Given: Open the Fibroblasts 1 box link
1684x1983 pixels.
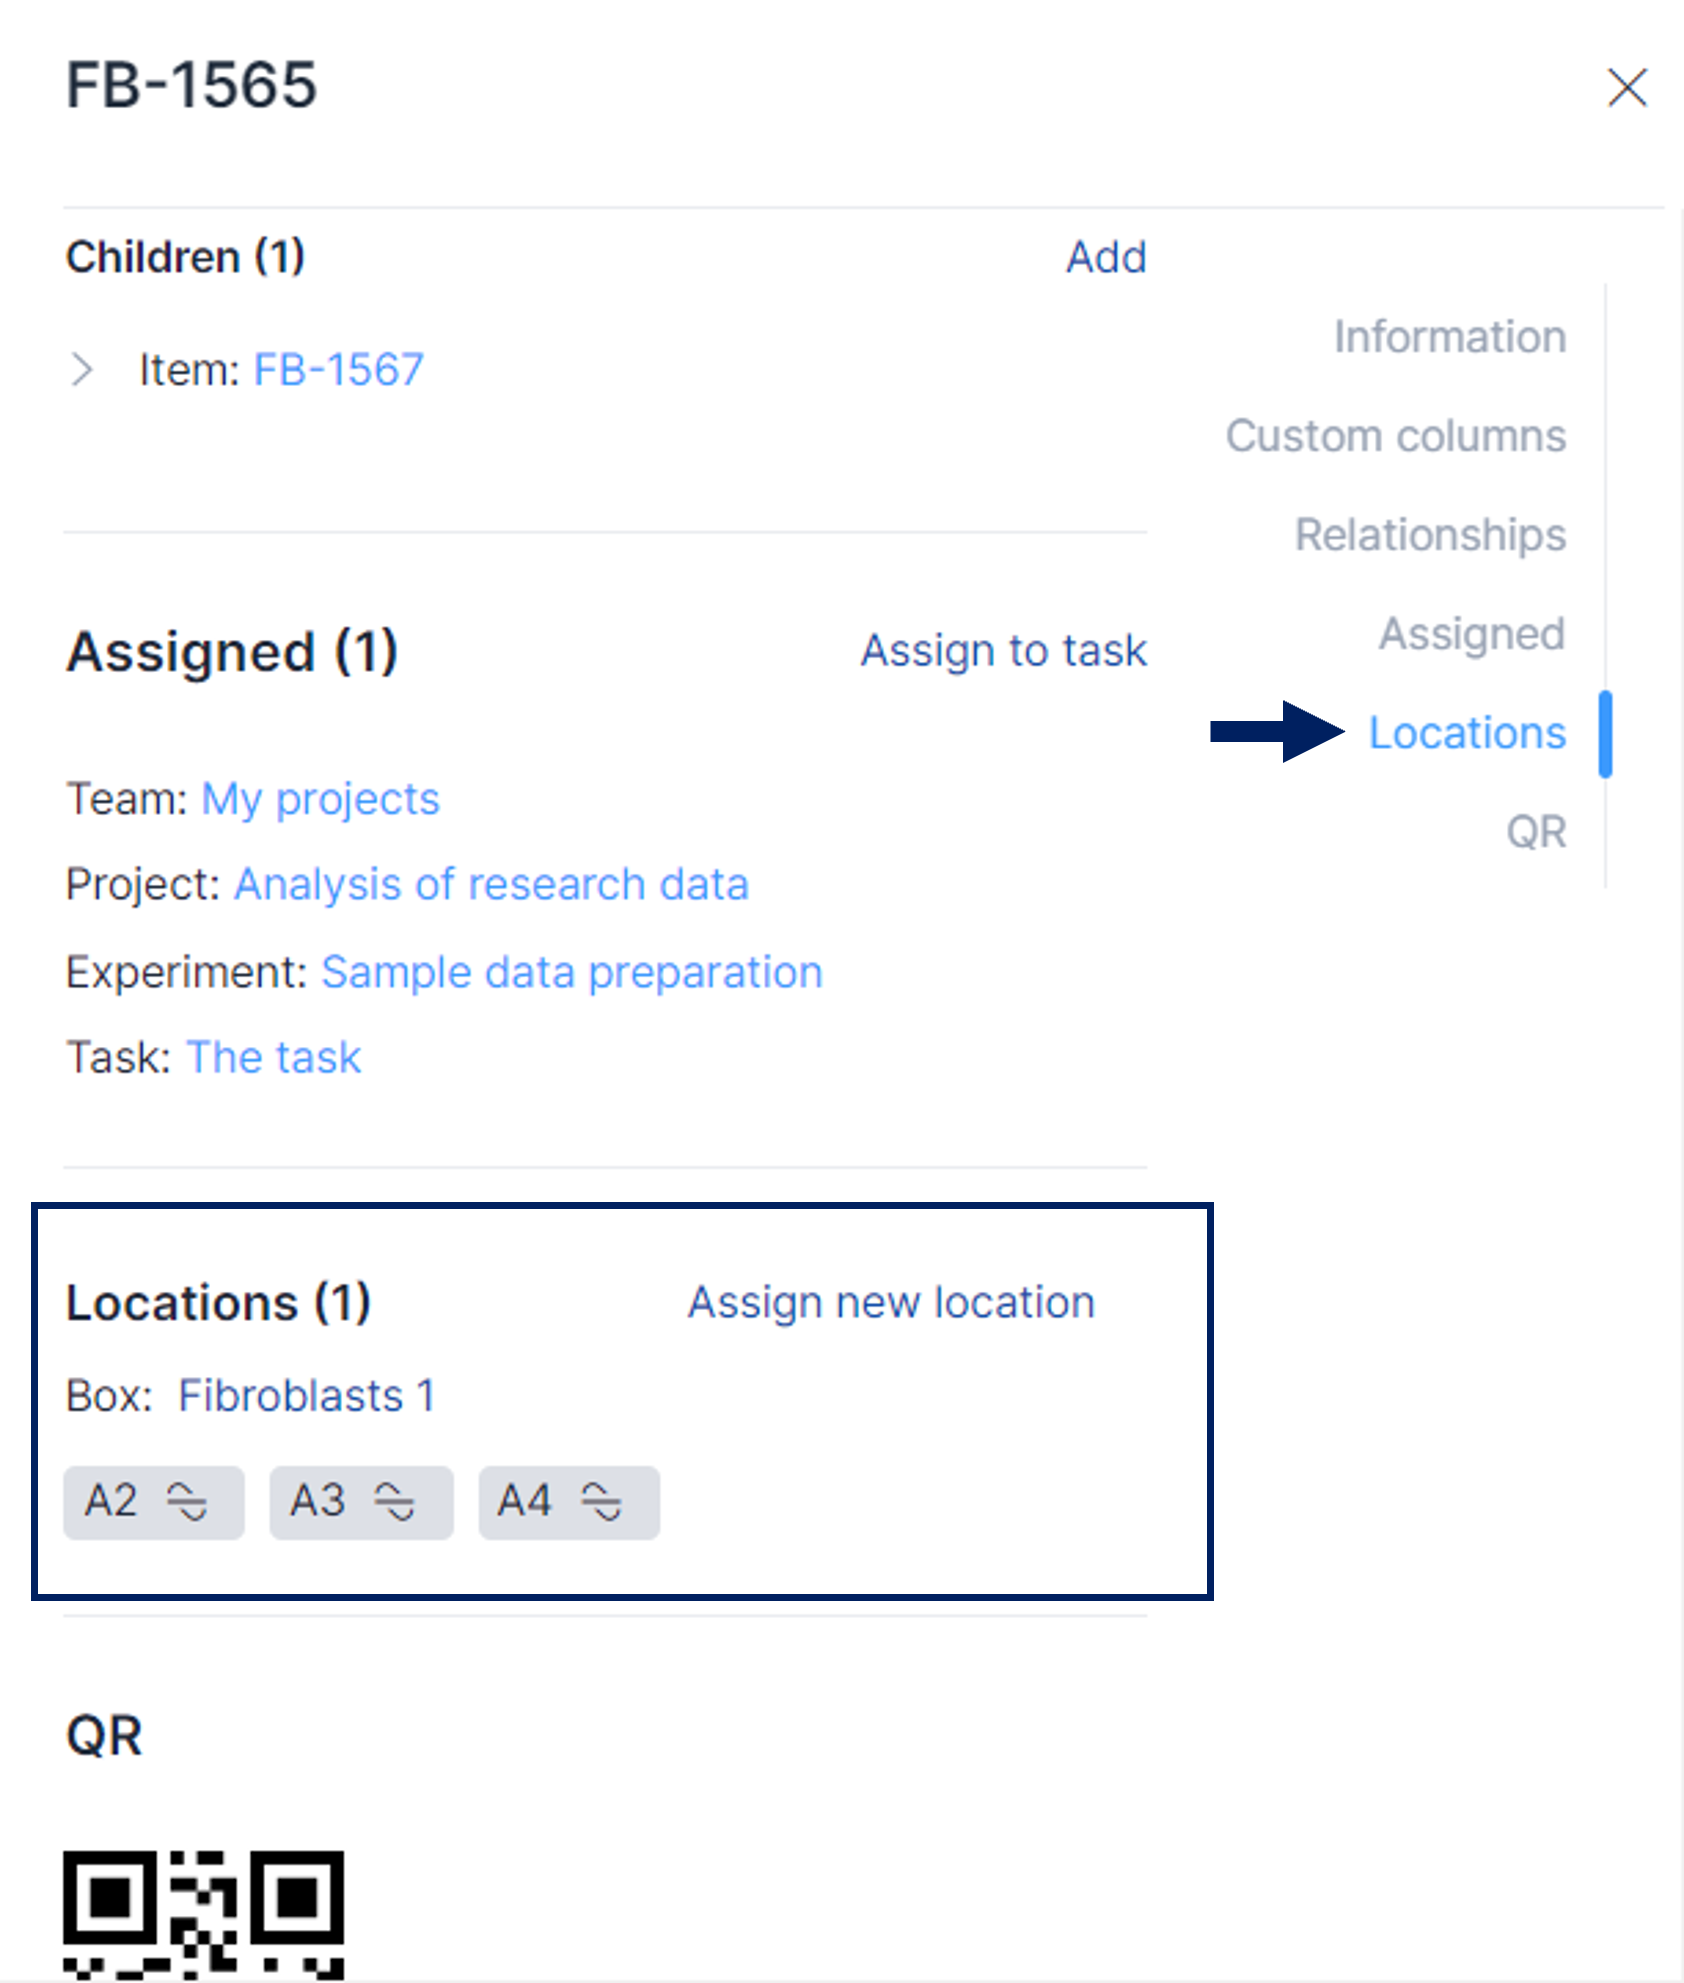Looking at the screenshot, I should coord(306,1396).
